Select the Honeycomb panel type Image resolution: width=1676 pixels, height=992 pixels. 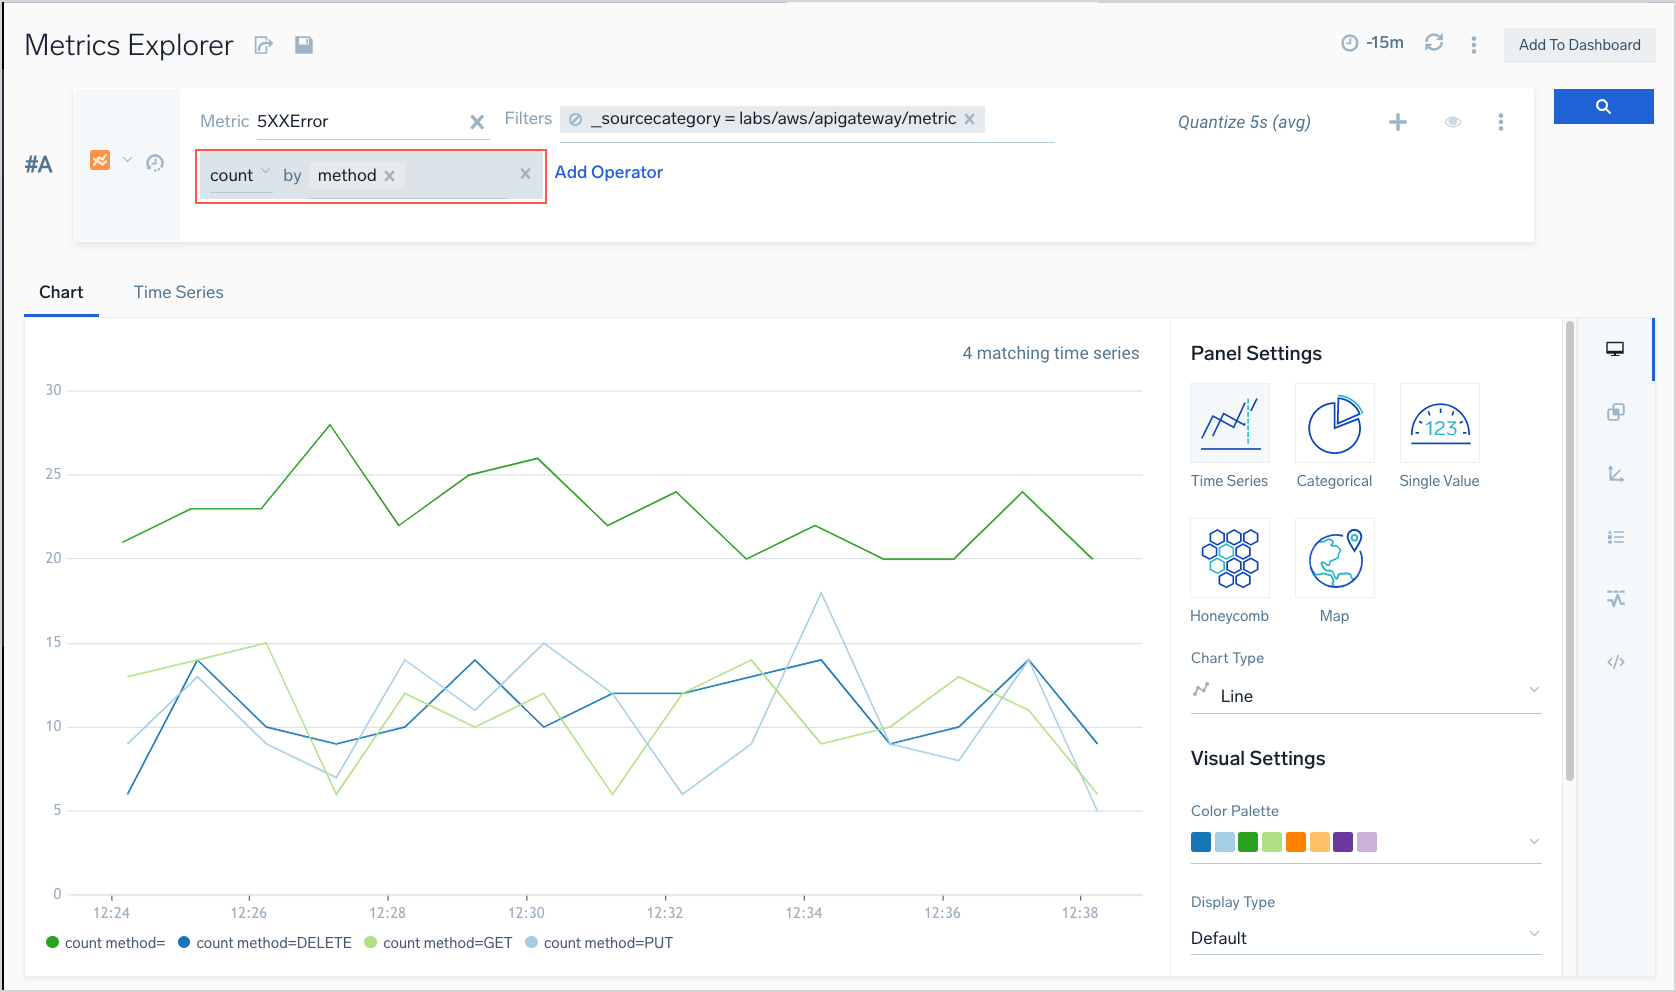[1230, 558]
